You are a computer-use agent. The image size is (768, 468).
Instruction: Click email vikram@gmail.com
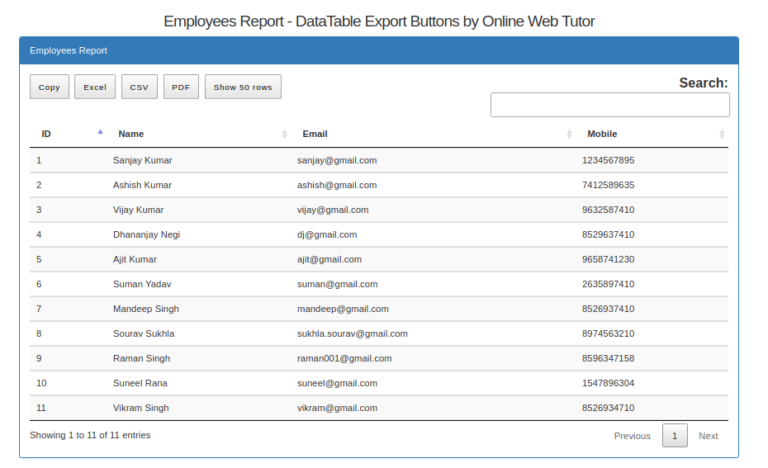[337, 408]
